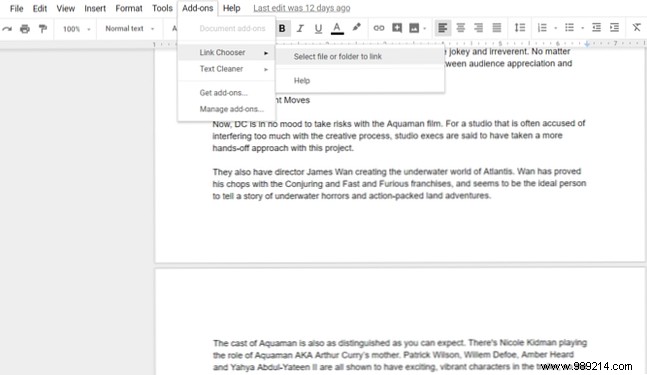
Task: Print the document with printer icon
Action: tap(25, 28)
